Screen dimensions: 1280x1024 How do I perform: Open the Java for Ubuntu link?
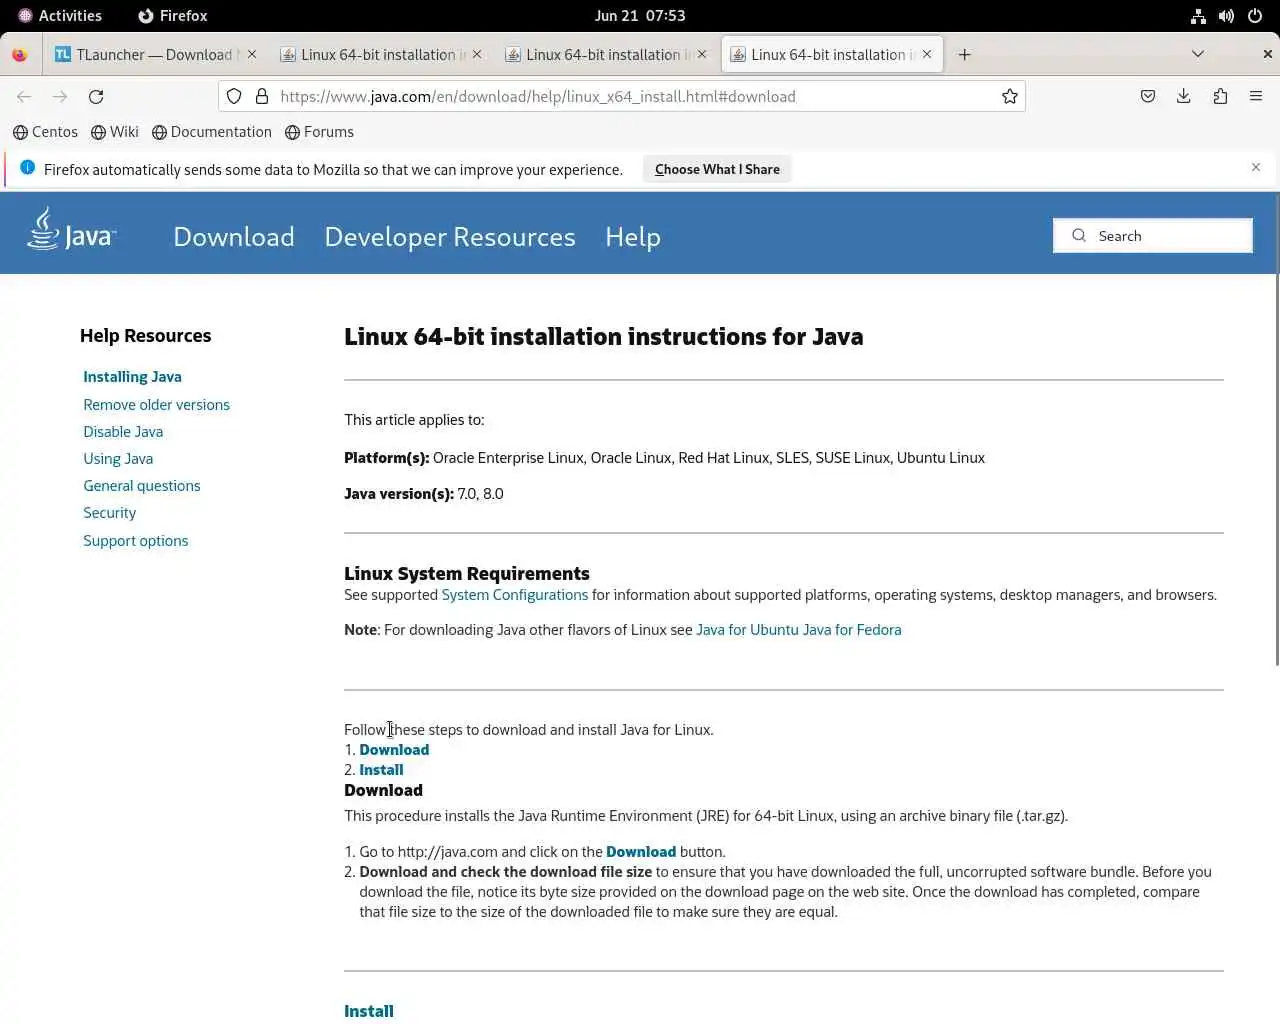tap(748, 630)
